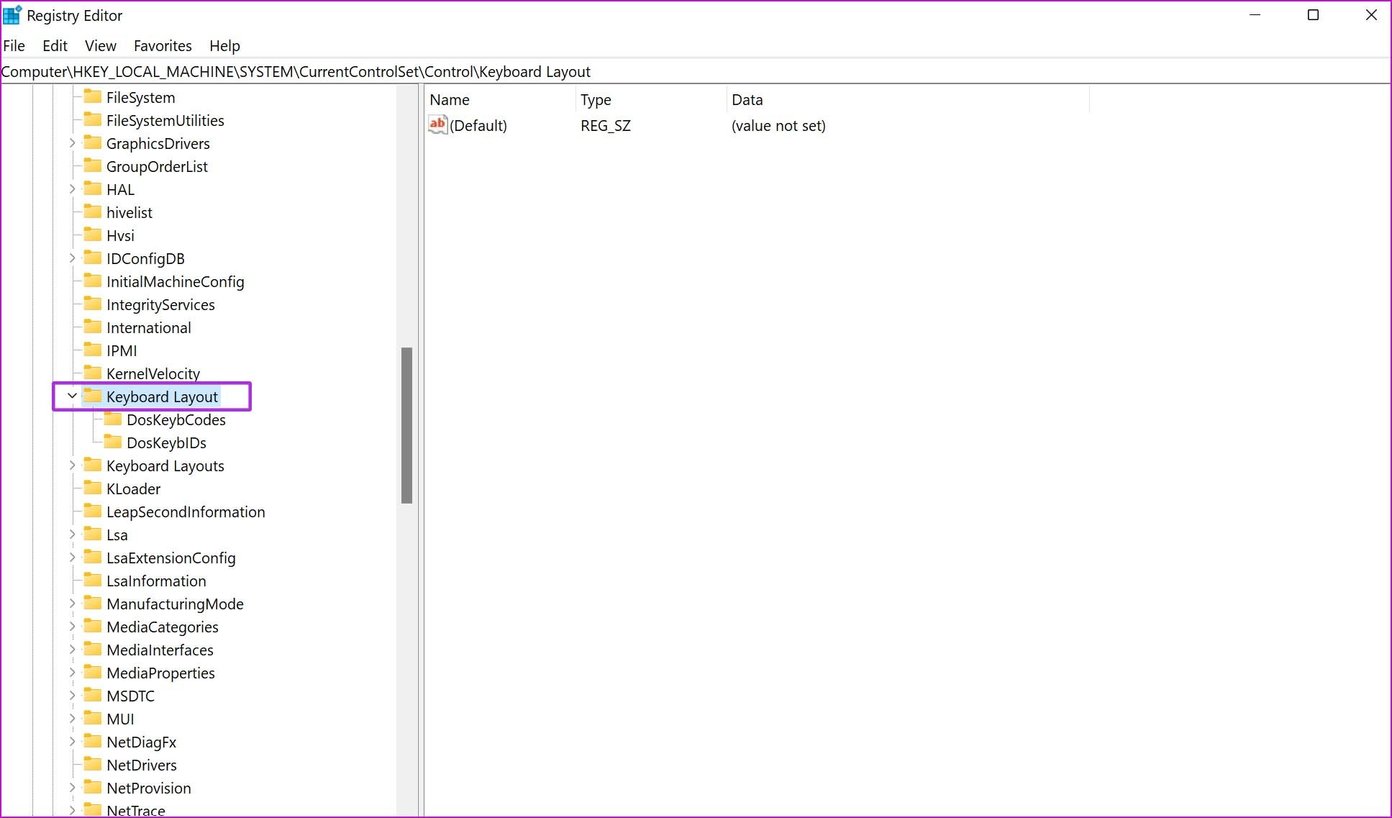Maximize the Registry Editor window
Screen dimensions: 1392x818
click(x=1313, y=15)
